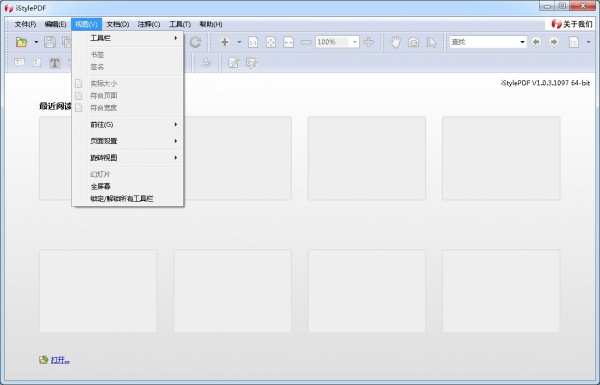The image size is (600, 385).
Task: Click the actual size 1:1 toolbar icon
Action: 253,42
